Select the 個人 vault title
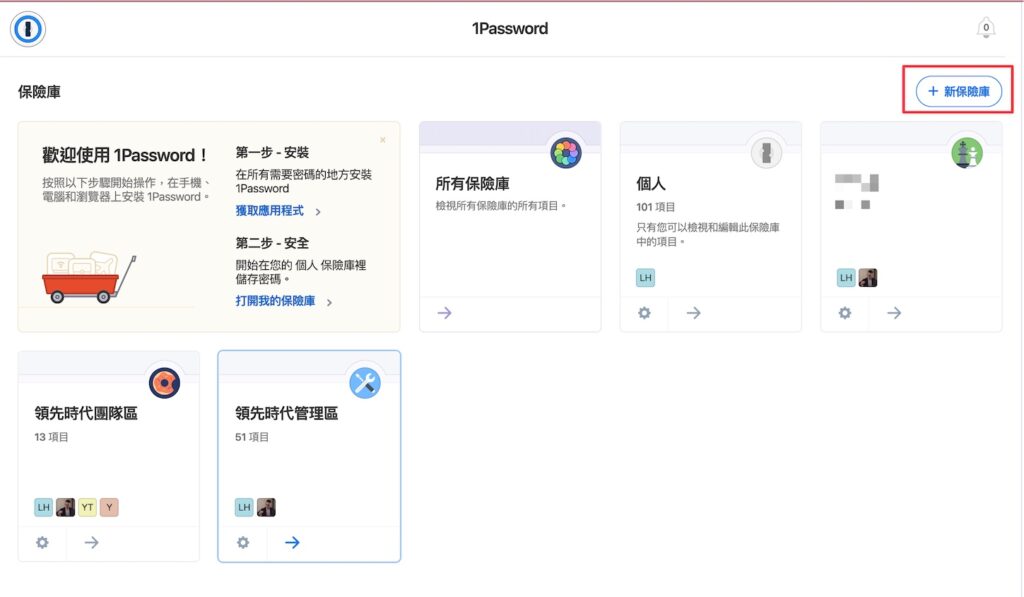Screen dimensions: 1024x597 pyautogui.click(x=651, y=184)
